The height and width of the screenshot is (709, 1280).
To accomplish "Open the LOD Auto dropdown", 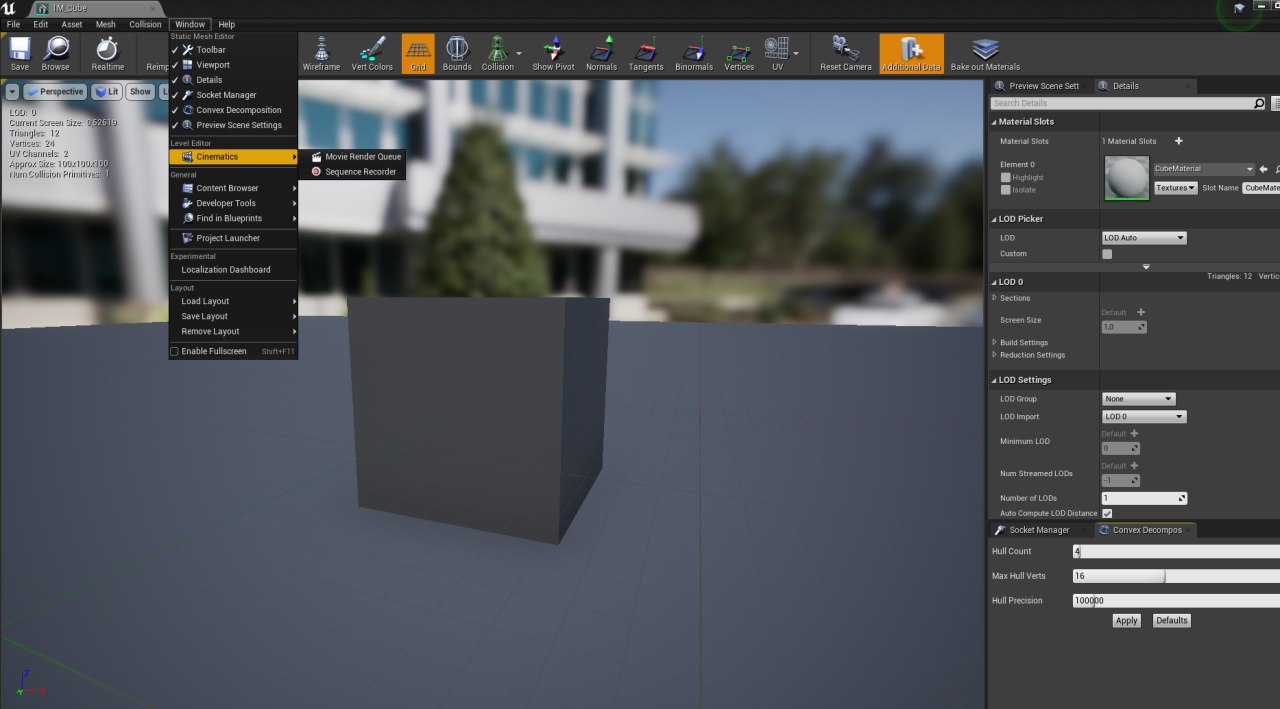I will click(1144, 238).
